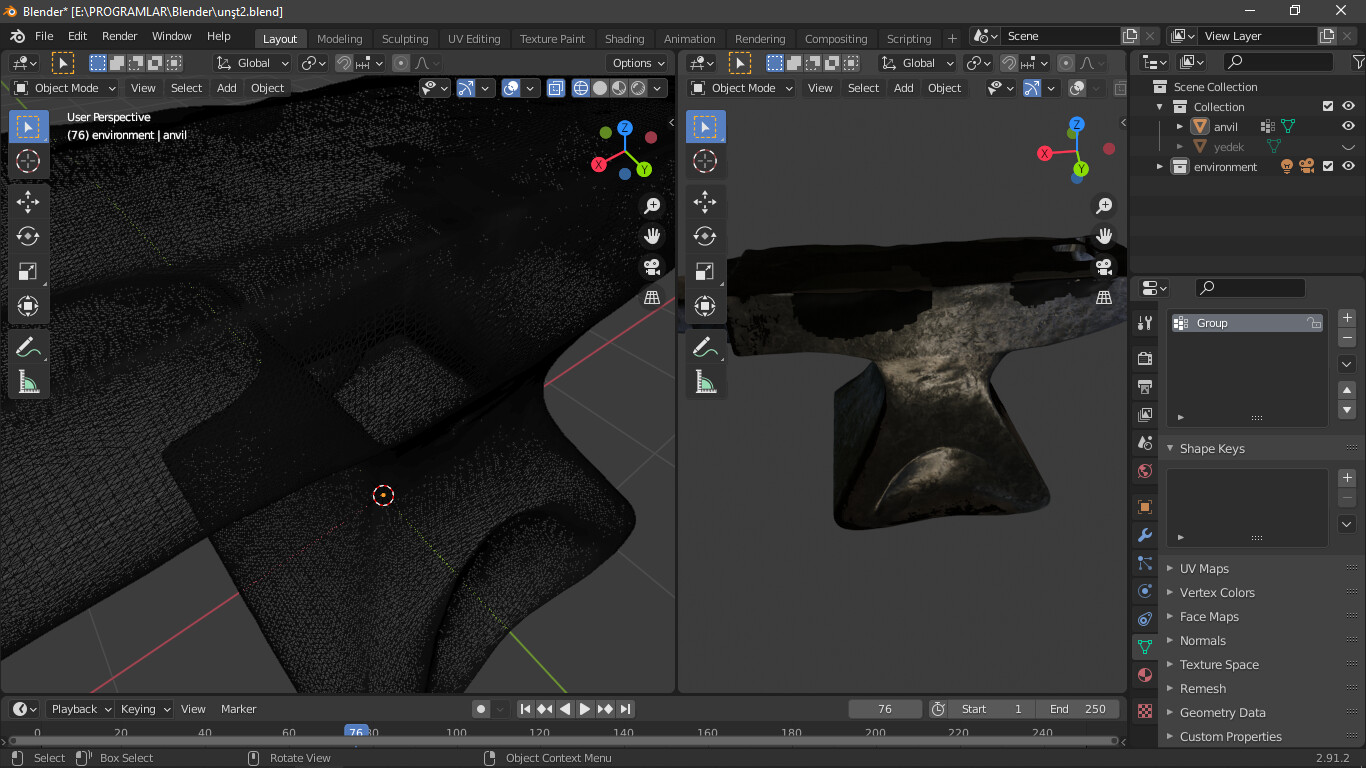Image resolution: width=1366 pixels, height=768 pixels.
Task: Click the Play animation button
Action: tap(585, 709)
